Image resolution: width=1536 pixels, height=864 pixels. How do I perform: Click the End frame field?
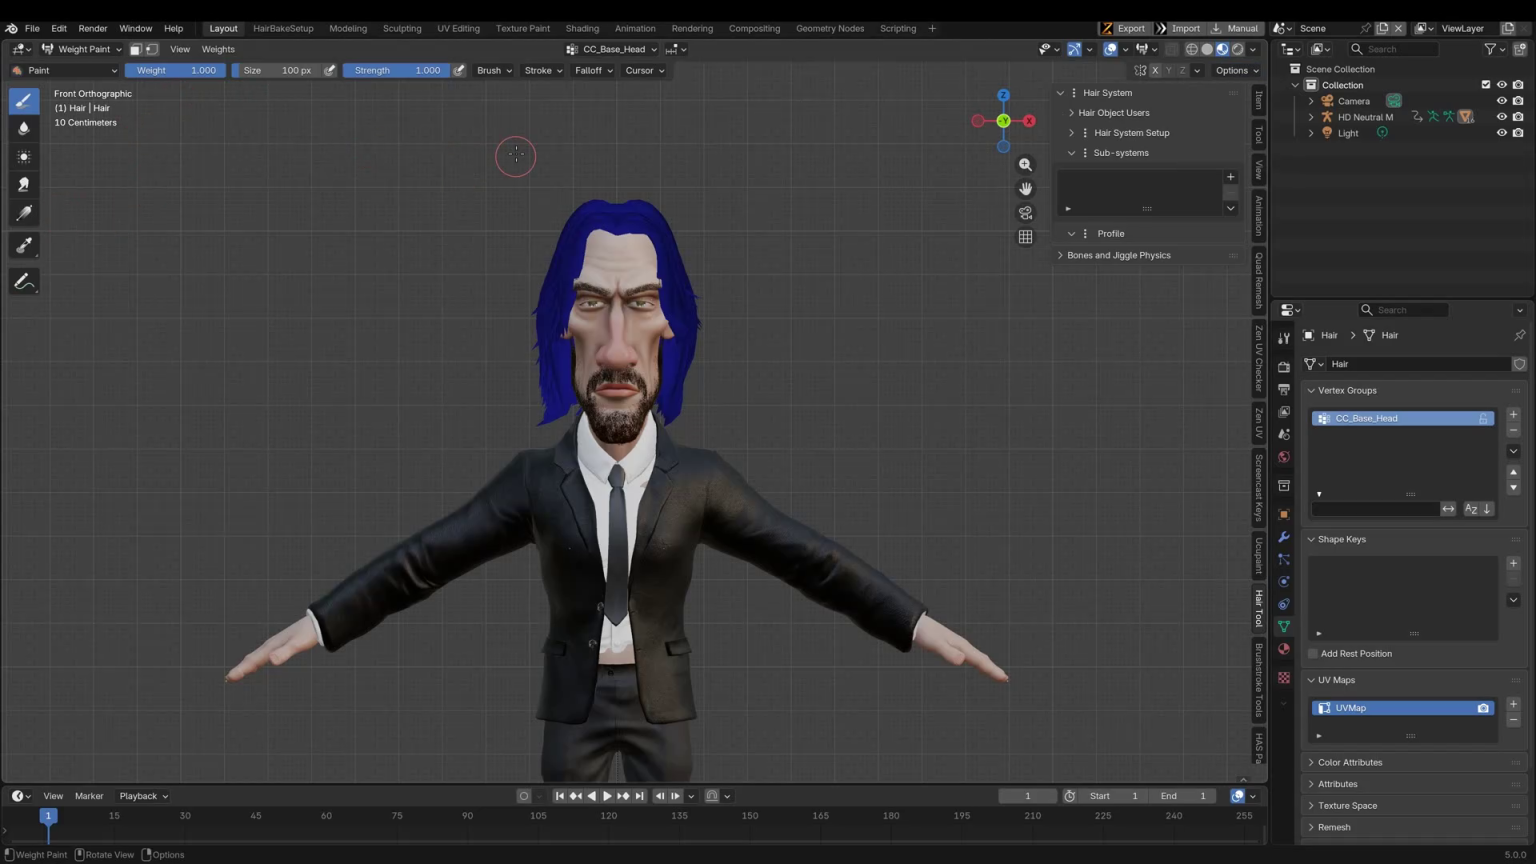tap(1183, 796)
